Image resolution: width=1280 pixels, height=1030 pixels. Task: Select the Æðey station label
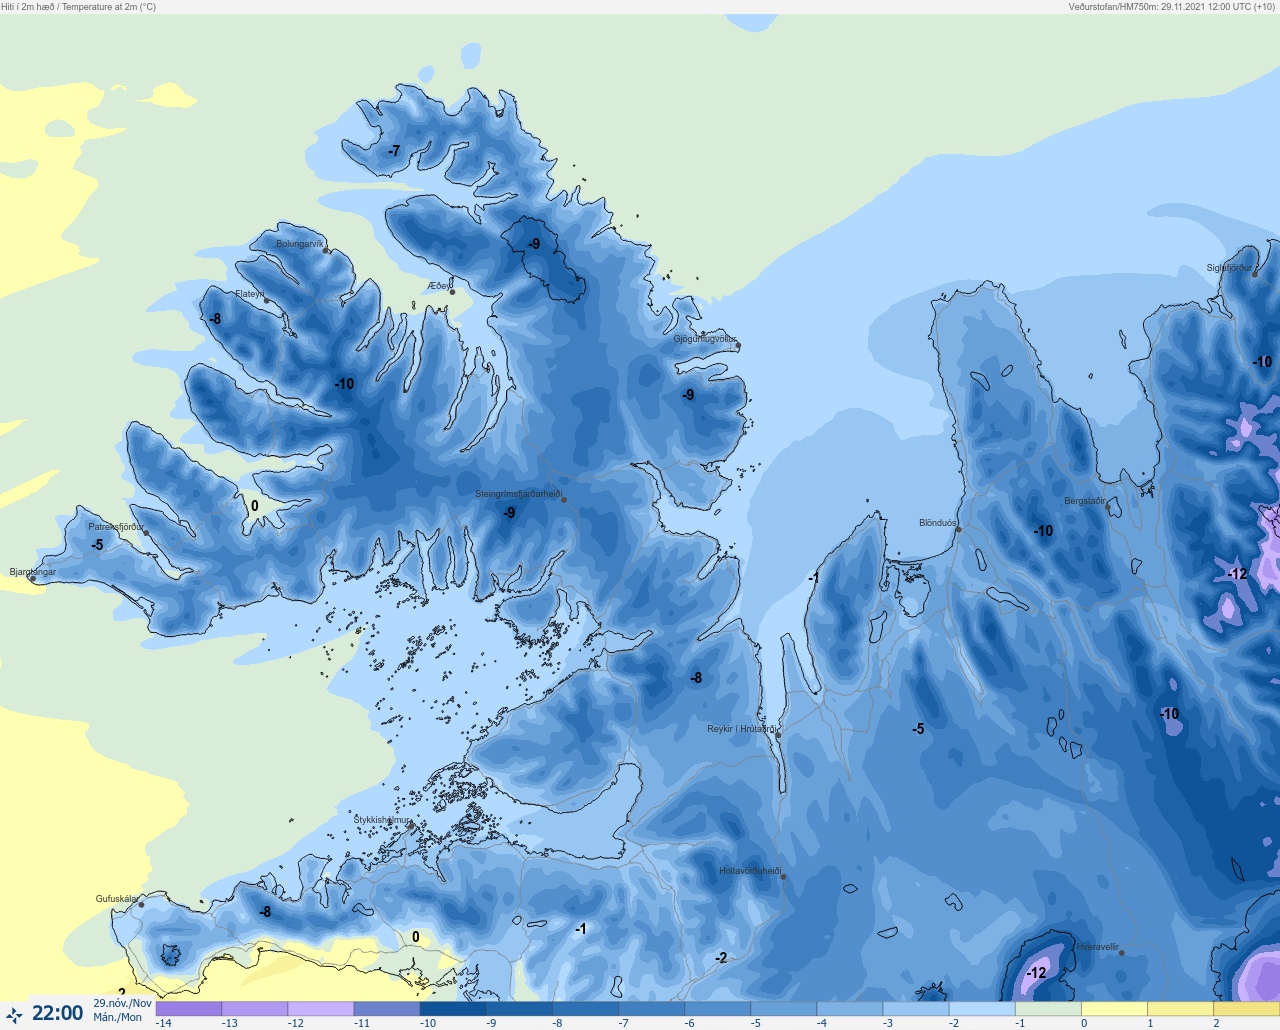click(x=439, y=286)
